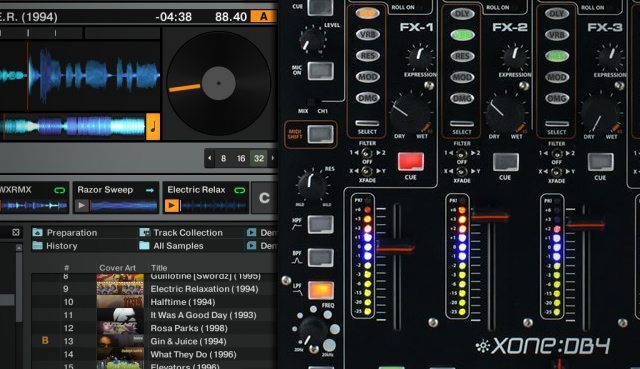Click the deck C letter label
The width and height of the screenshot is (640, 369).
[x=264, y=198]
